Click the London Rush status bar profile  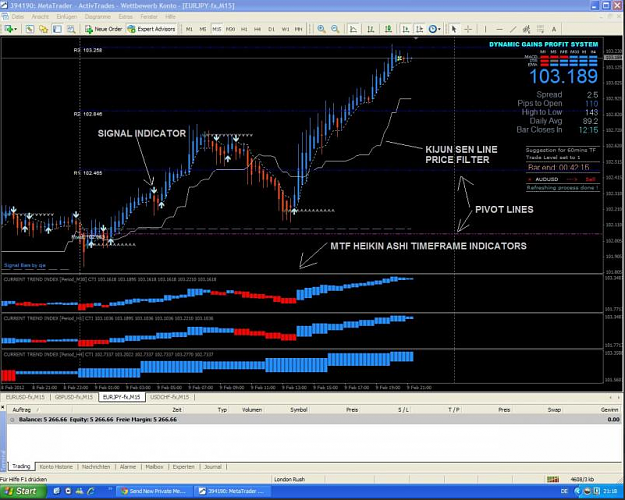289,479
